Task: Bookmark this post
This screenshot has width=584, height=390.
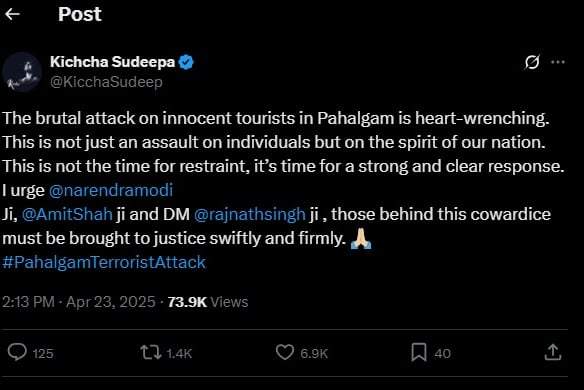Action: [419, 352]
